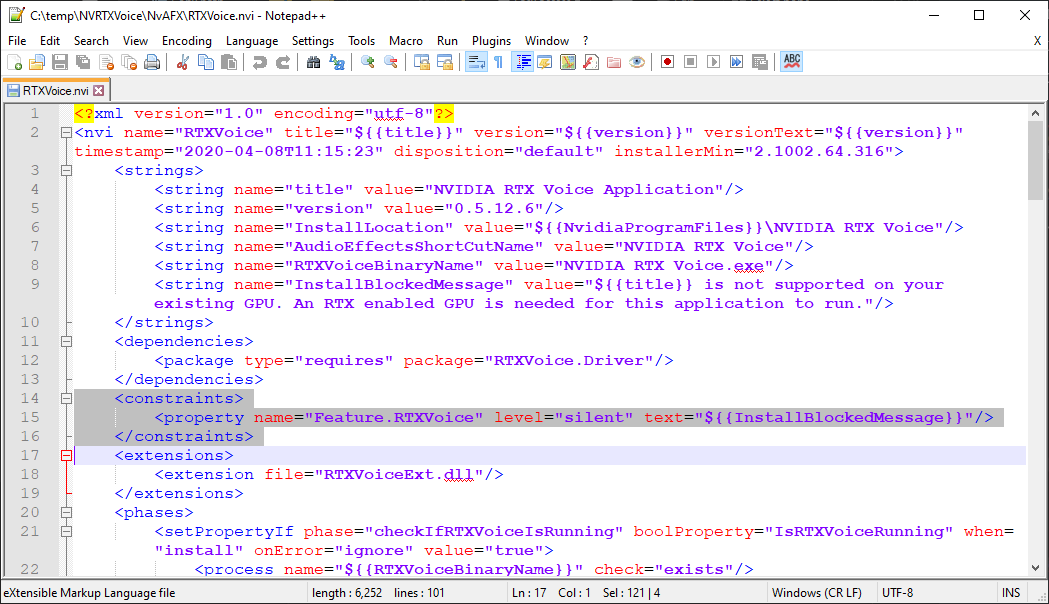Stop macro recording button
1049x604 pixels.
pyautogui.click(x=690, y=62)
